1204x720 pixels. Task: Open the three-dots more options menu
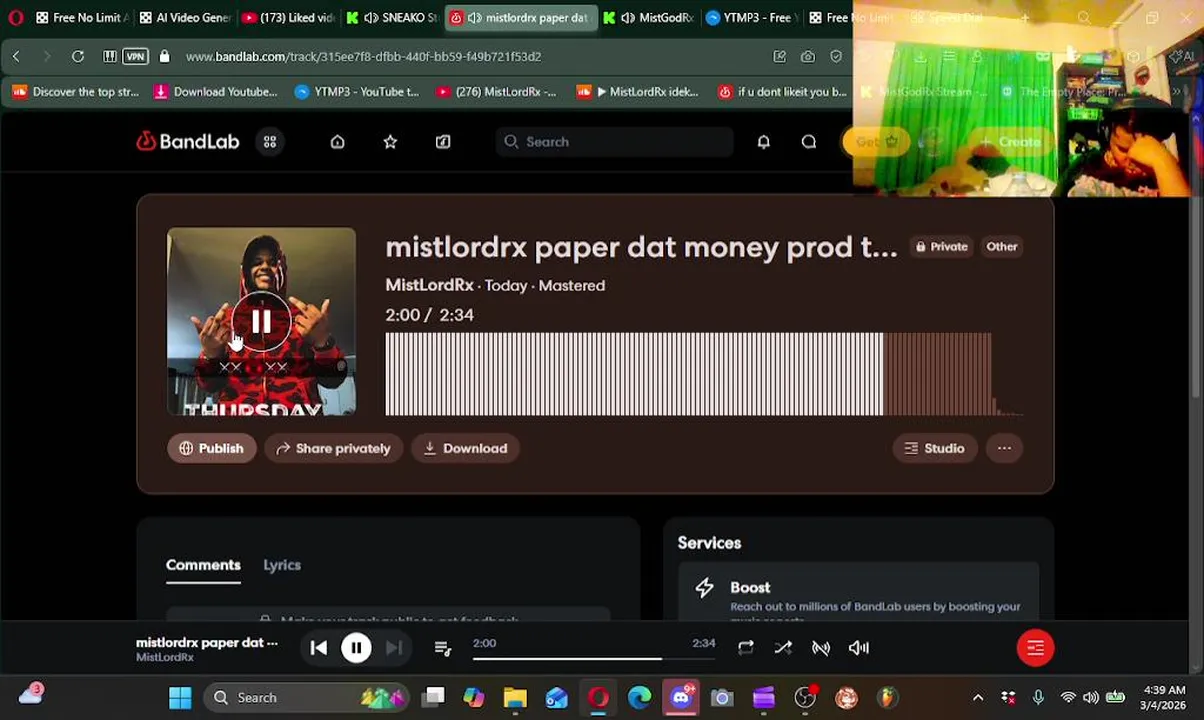1004,448
